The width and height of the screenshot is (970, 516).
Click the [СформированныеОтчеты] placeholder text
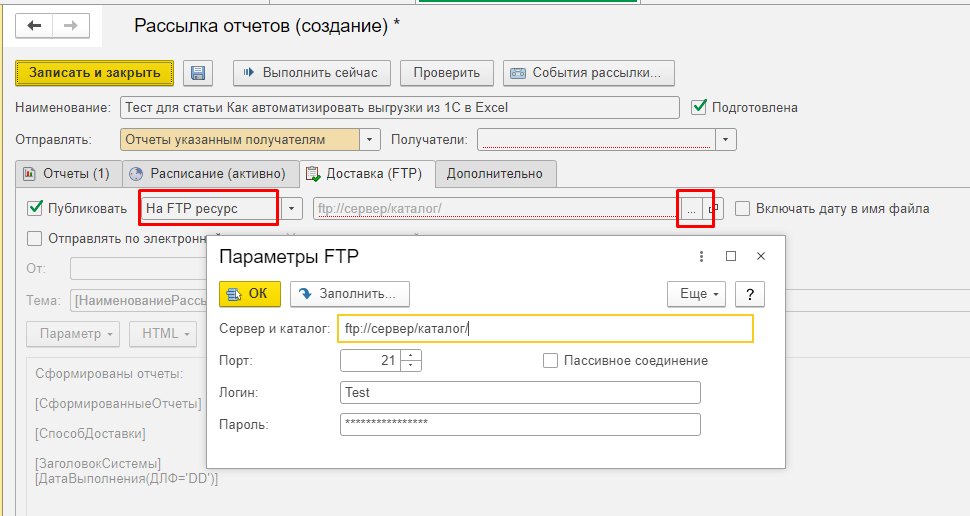[118, 404]
